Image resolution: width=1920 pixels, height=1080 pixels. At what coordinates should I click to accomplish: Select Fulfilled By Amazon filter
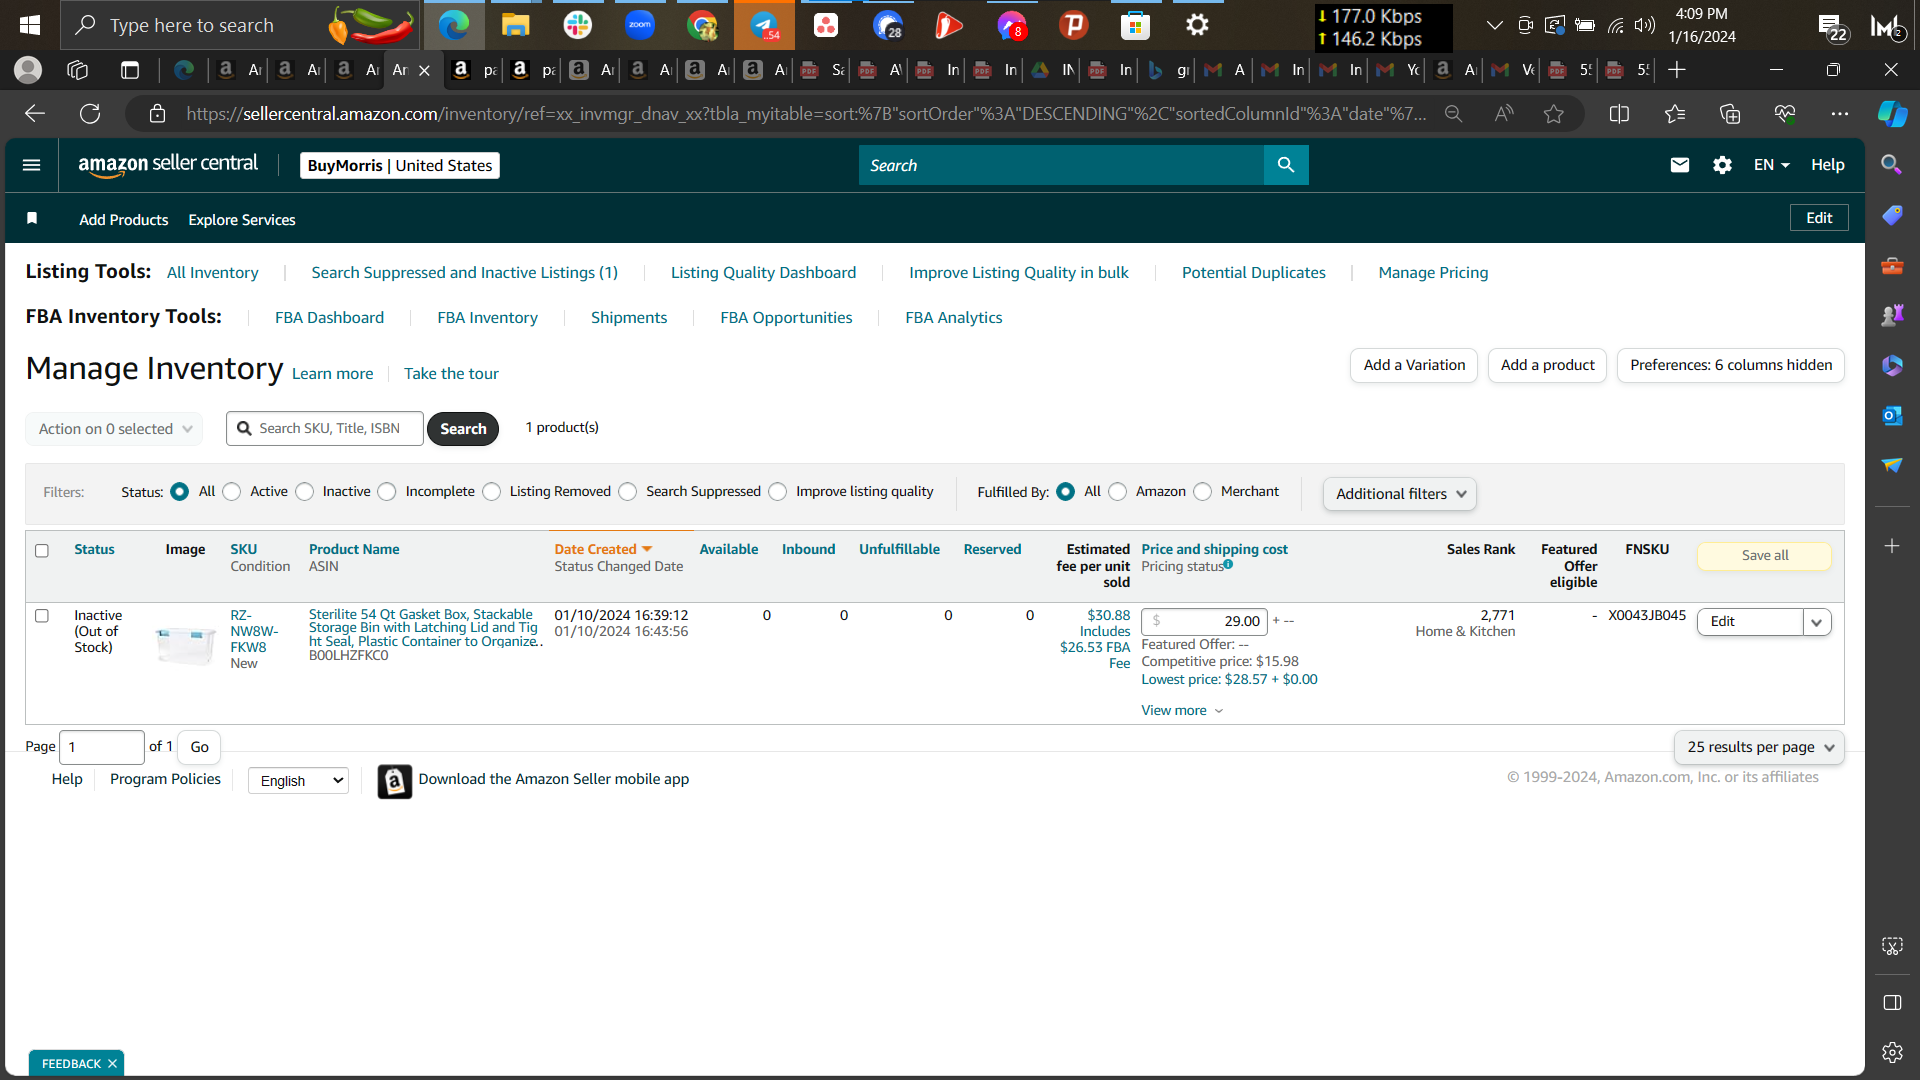[x=1118, y=492]
